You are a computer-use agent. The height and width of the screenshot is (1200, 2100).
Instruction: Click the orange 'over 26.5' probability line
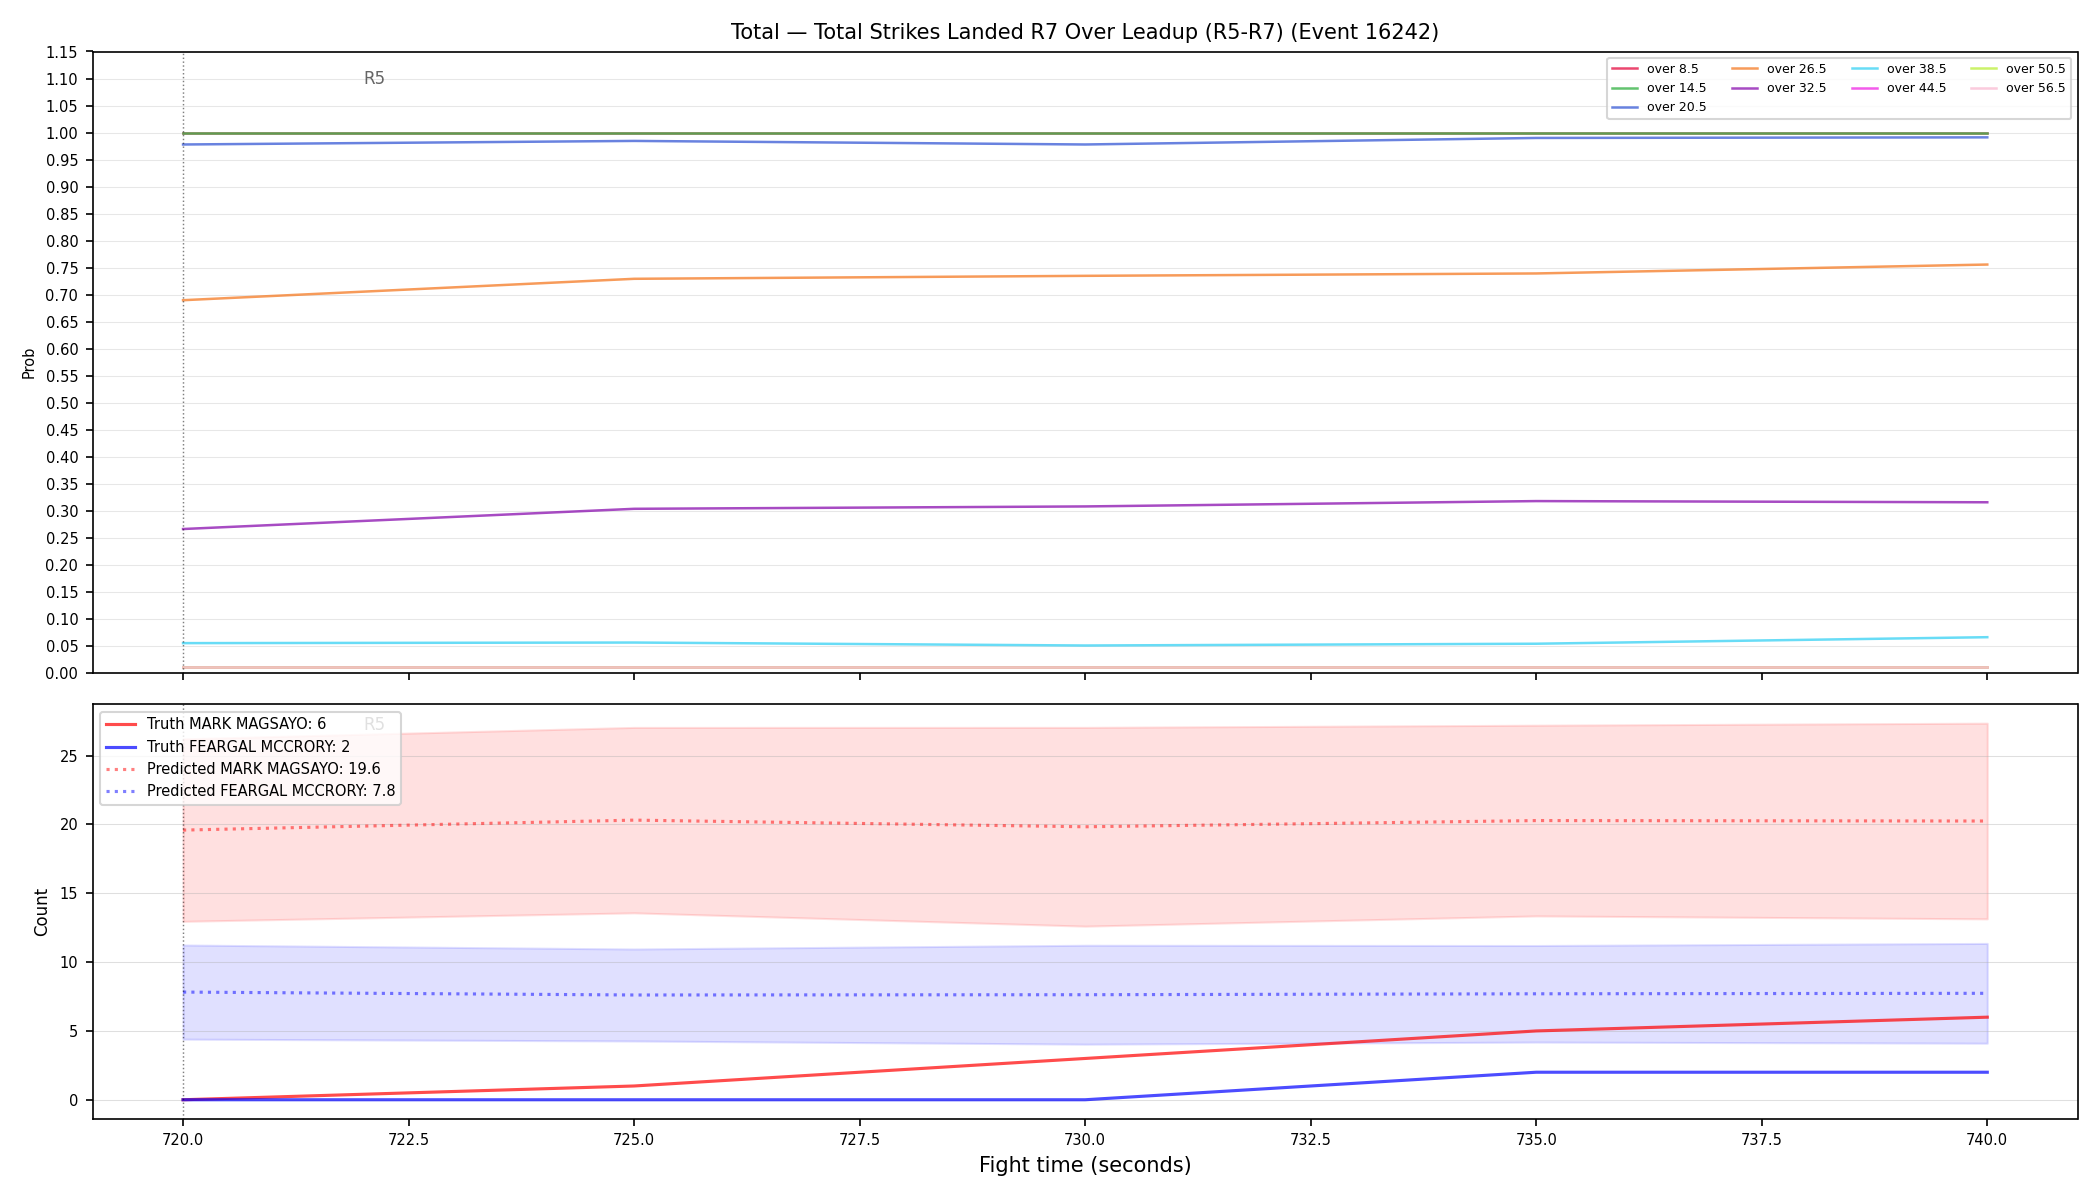coord(1085,276)
